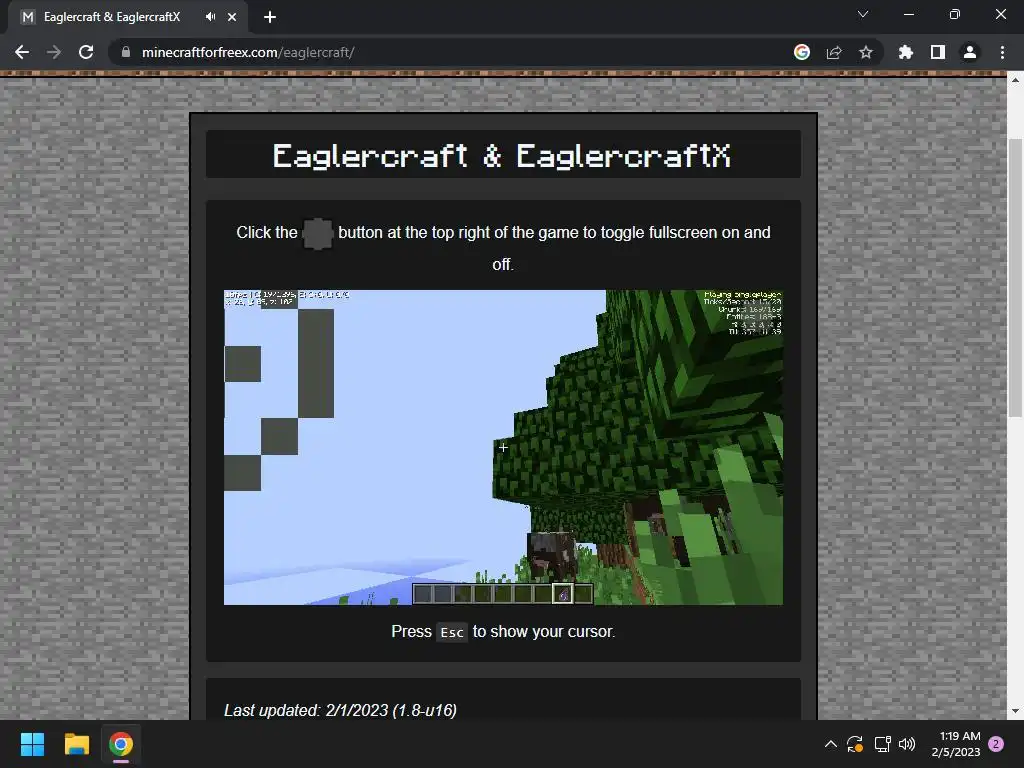Open the Windows Start menu
Viewport: 1024px width, 768px height.
click(32, 744)
